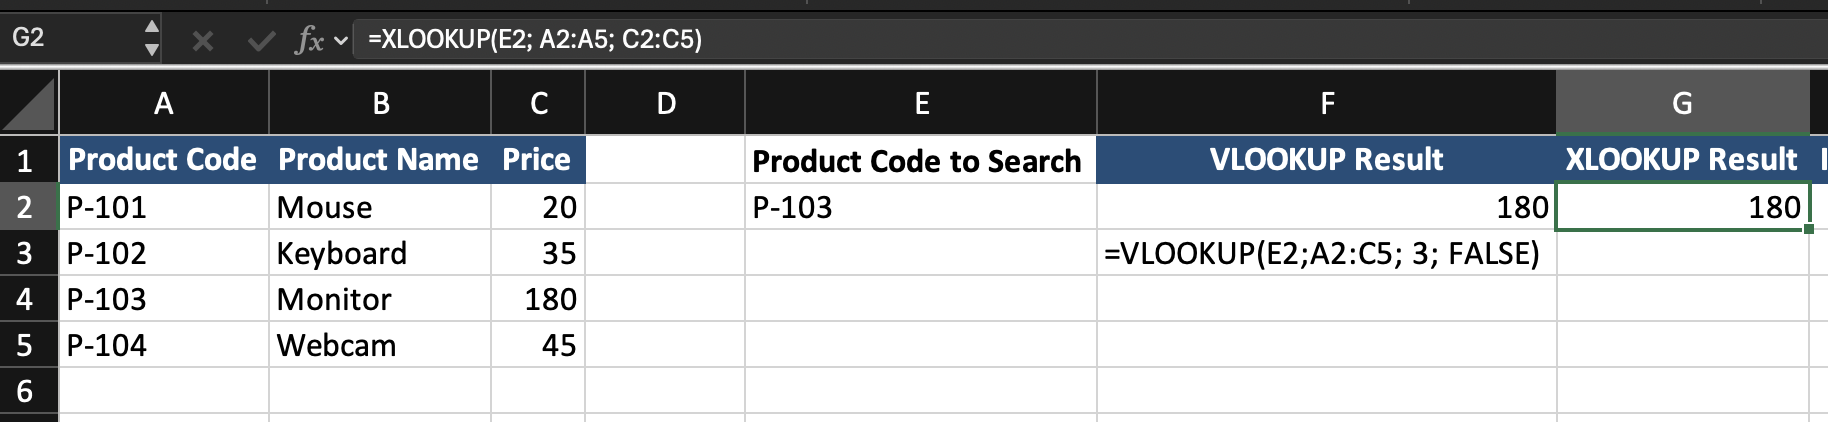Select row 6 header
The height and width of the screenshot is (422, 1828).
pos(26,391)
